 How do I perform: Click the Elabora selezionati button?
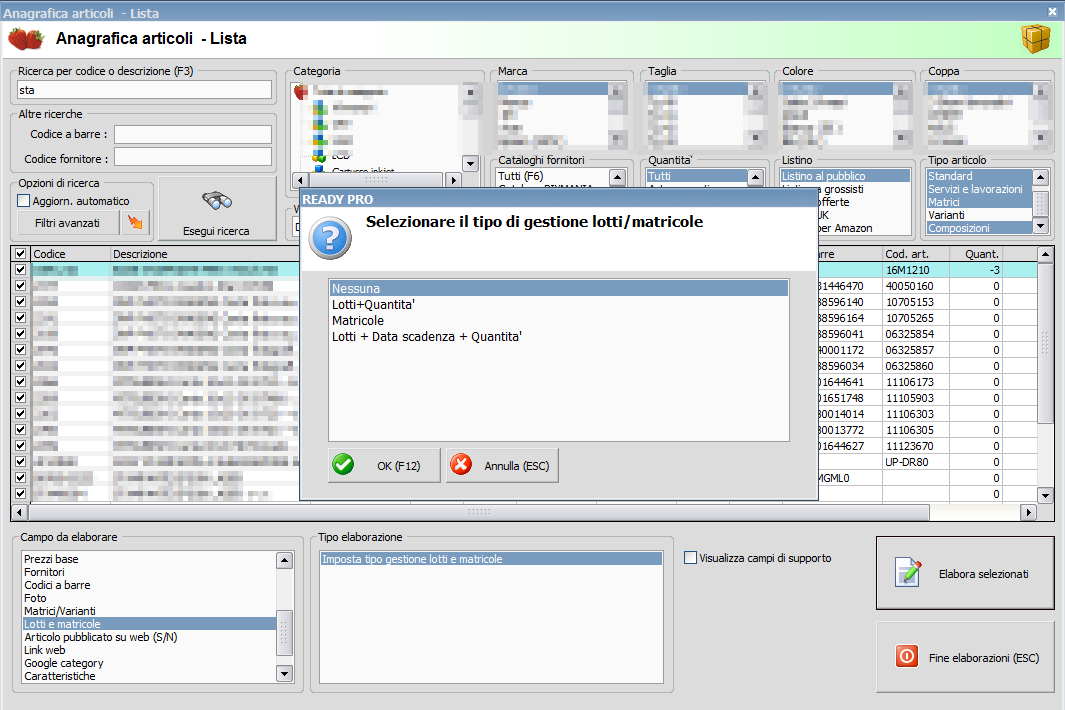click(x=964, y=573)
